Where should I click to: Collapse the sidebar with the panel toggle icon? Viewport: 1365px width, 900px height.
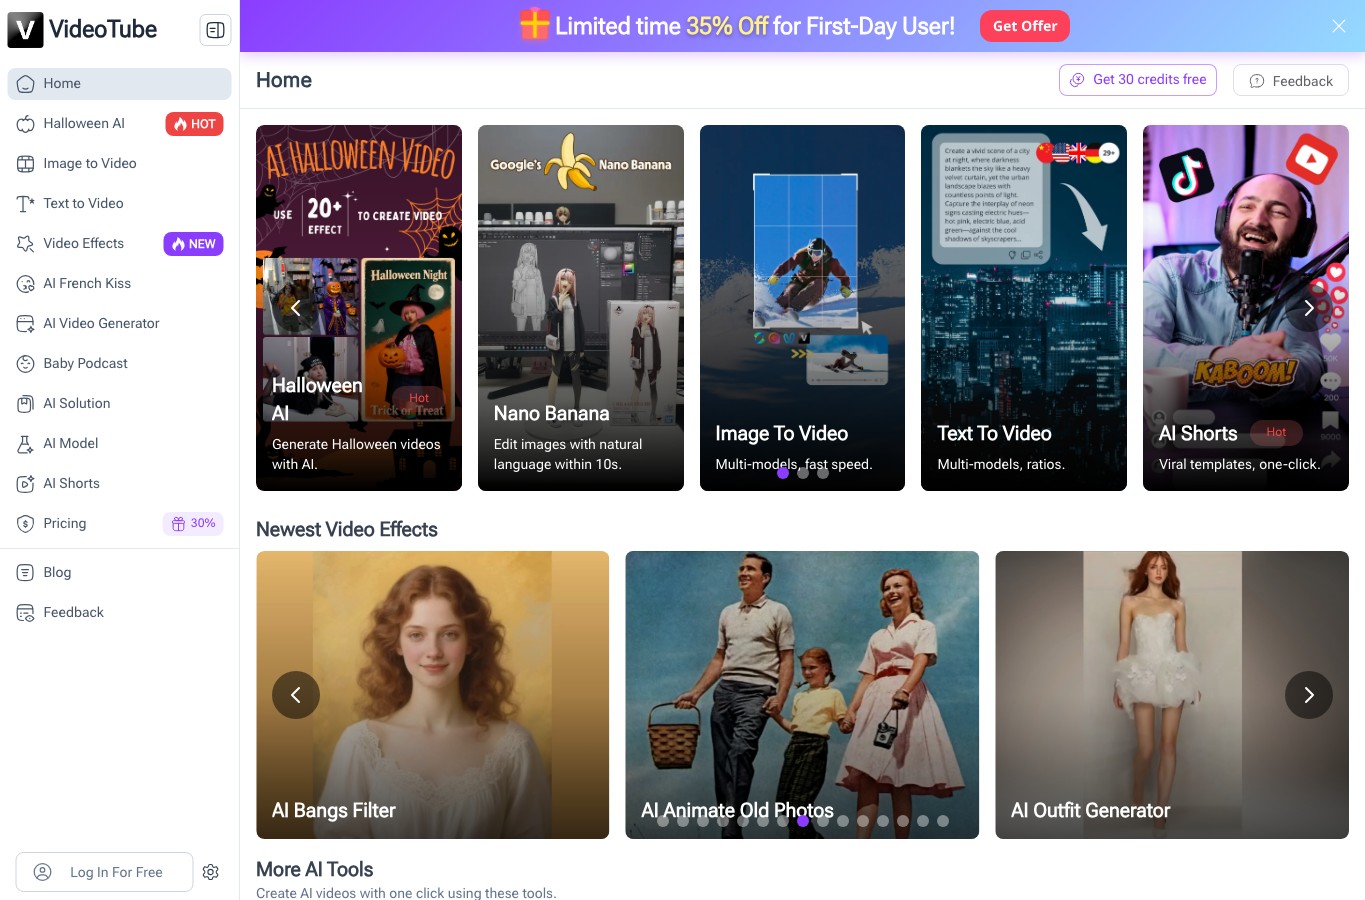coord(215,30)
